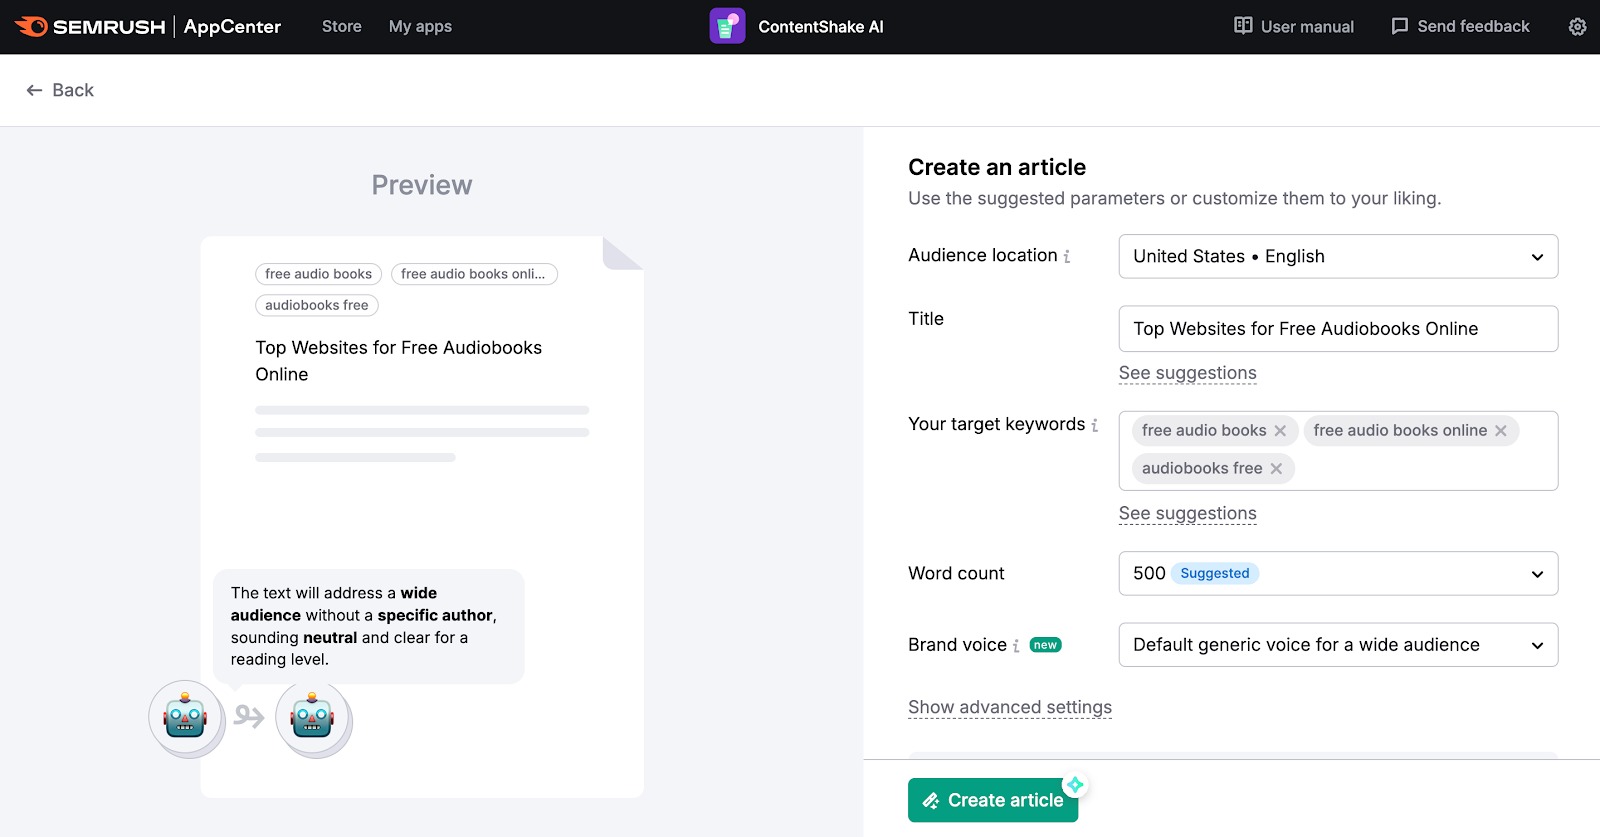Screen dimensions: 1600x837
Task: Go to the Store menu
Action: [x=342, y=26]
